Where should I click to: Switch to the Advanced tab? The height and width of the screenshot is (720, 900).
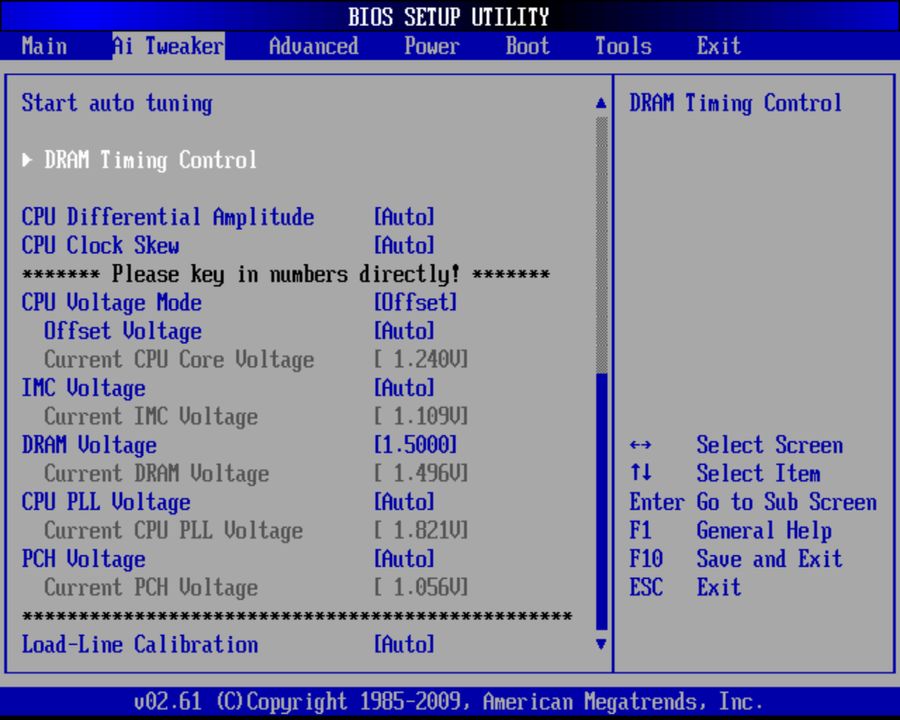point(313,46)
